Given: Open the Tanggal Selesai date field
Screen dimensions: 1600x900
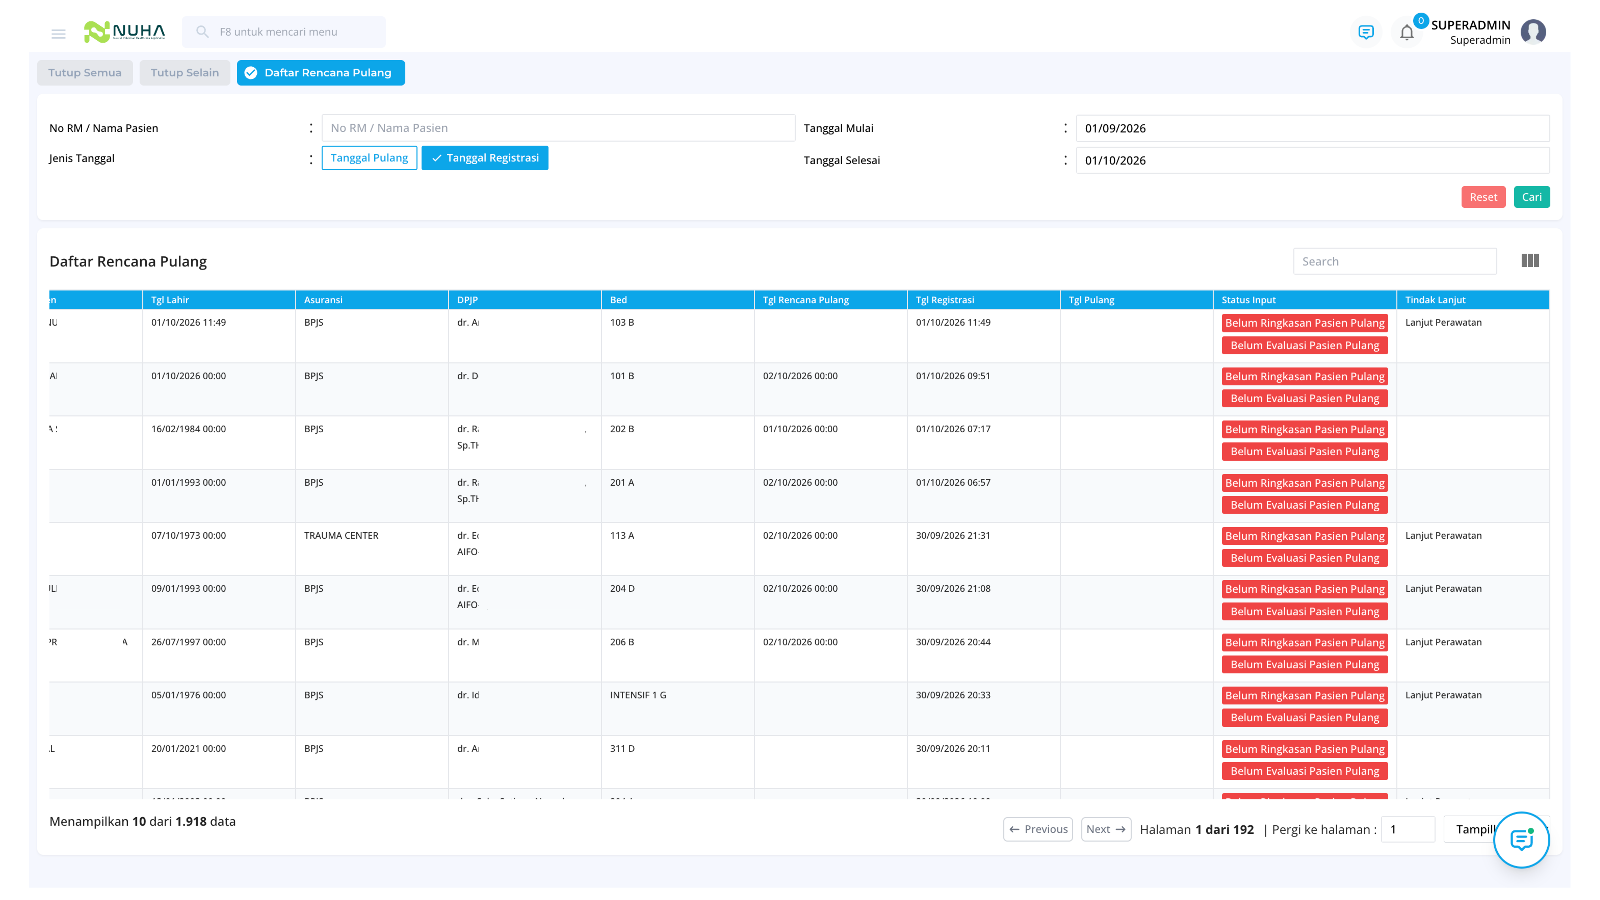Looking at the screenshot, I should coord(1312,160).
